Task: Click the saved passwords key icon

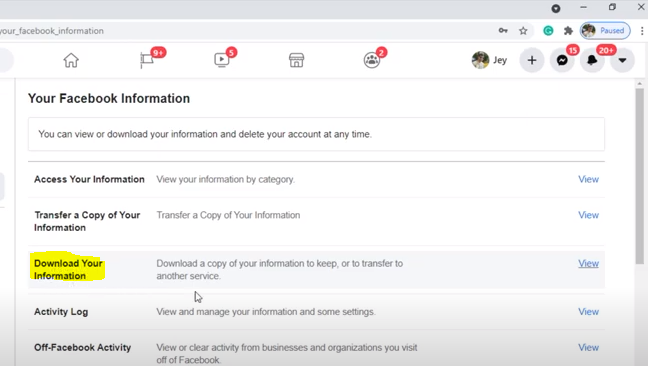Action: coord(503,31)
